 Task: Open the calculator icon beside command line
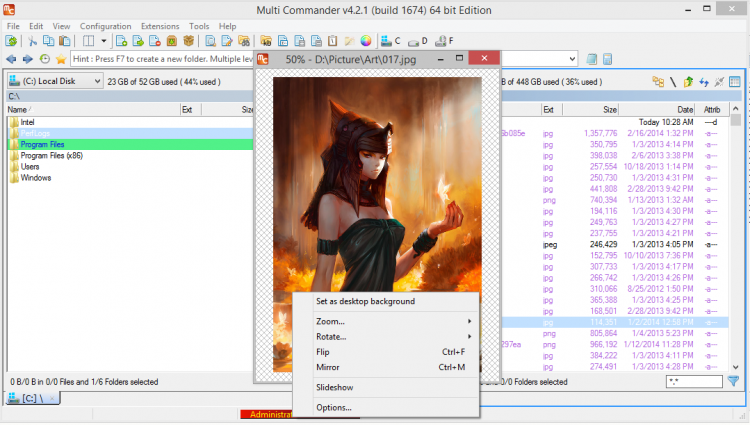[x=607, y=59]
